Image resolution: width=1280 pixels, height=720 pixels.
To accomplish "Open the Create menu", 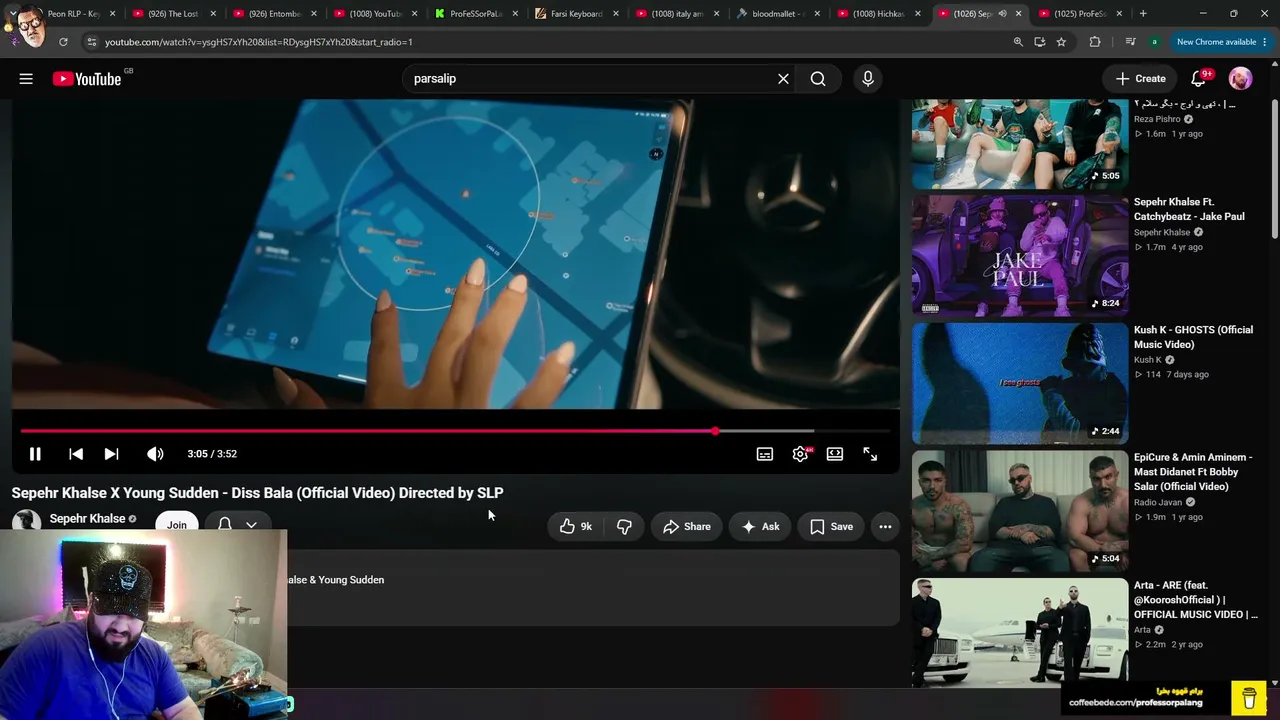I will [1140, 79].
